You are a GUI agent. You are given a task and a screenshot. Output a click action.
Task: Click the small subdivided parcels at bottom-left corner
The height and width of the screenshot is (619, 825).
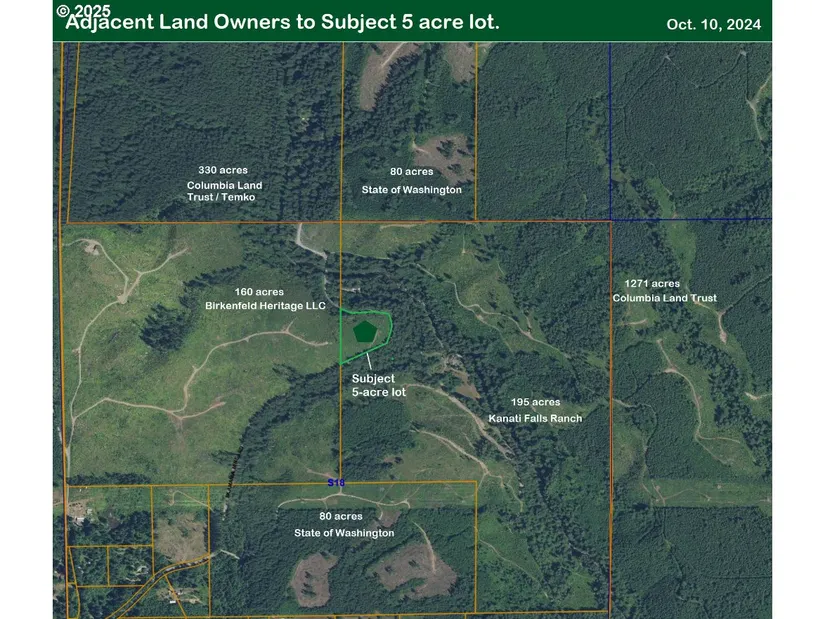pos(110,565)
